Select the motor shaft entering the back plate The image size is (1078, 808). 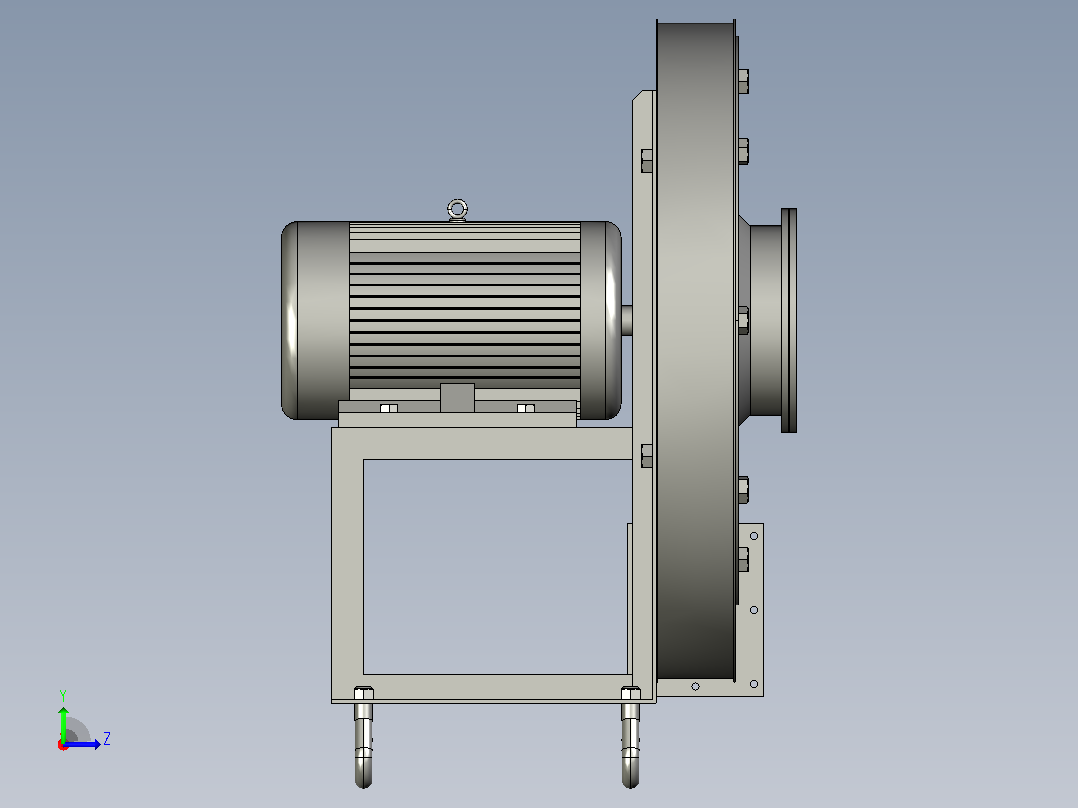pos(627,320)
